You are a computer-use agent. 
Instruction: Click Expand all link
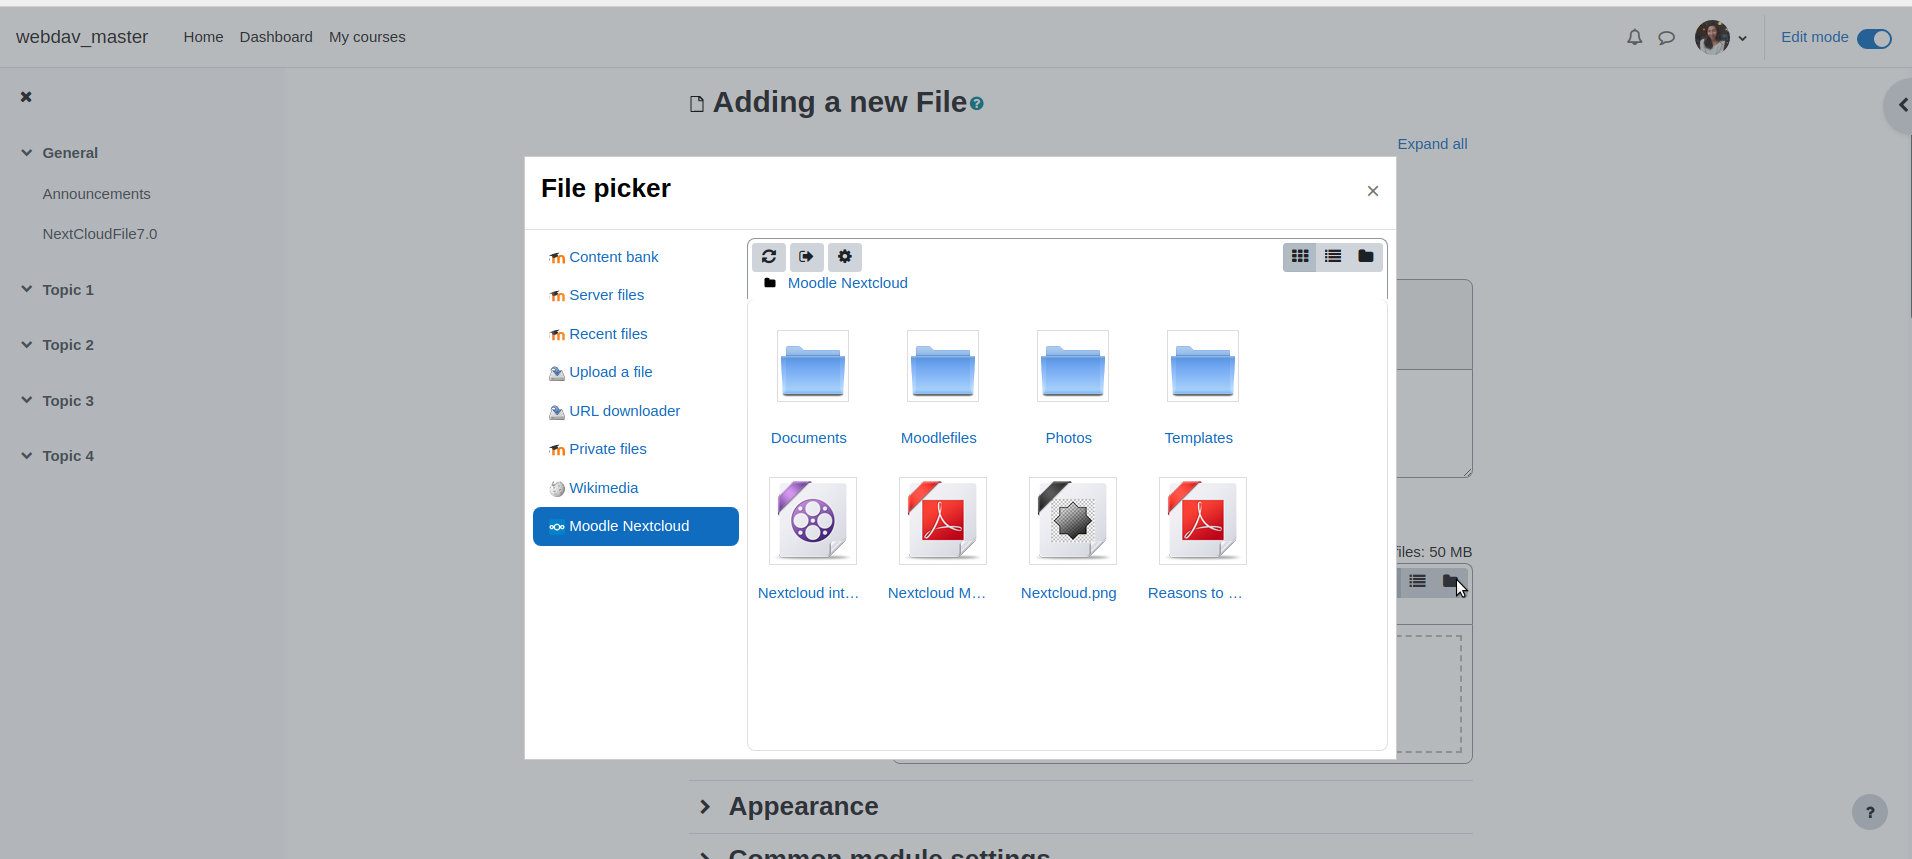click(x=1432, y=144)
